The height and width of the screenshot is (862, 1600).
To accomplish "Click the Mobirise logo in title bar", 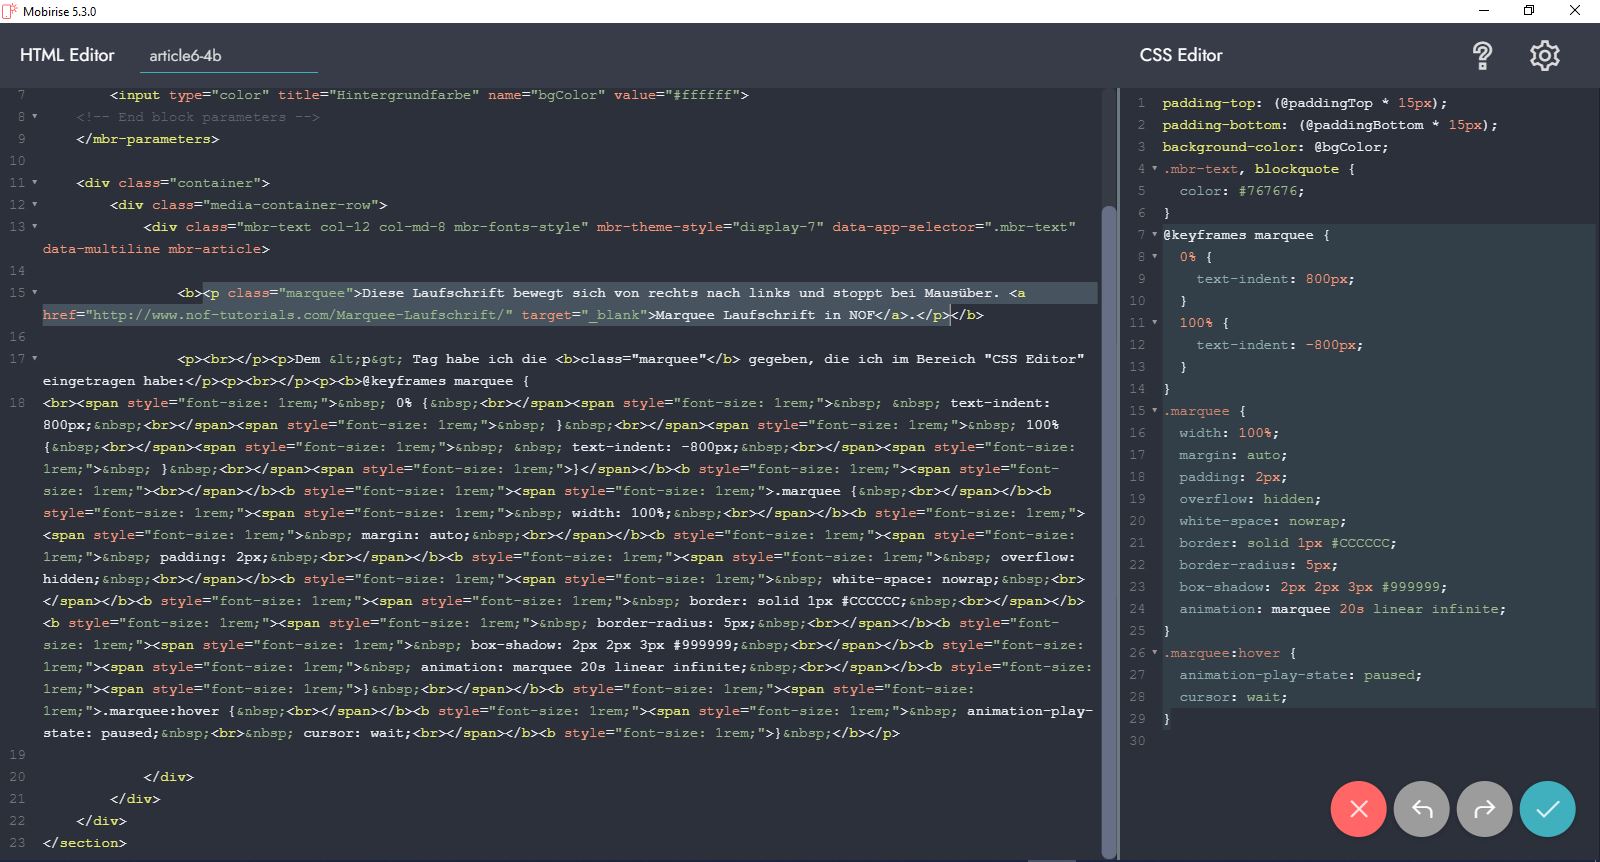I will (10, 11).
